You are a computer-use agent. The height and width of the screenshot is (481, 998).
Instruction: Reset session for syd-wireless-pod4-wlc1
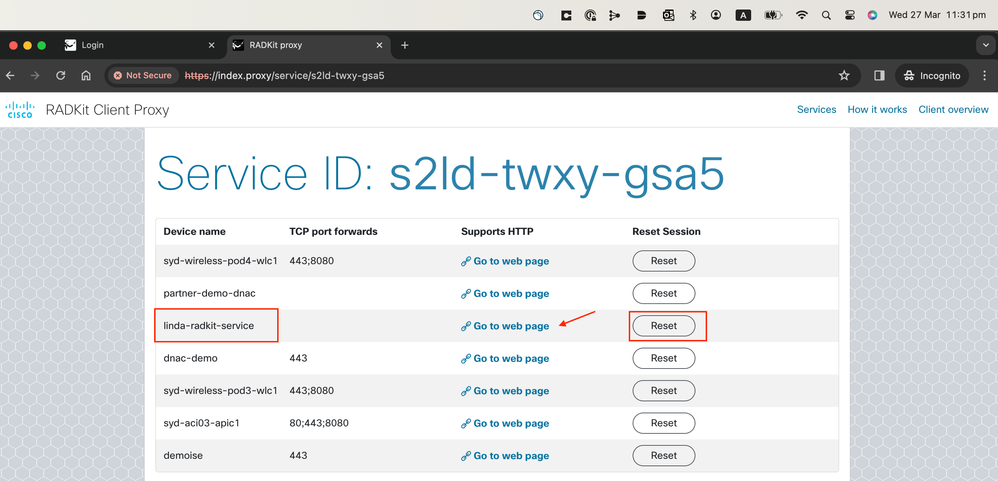click(x=663, y=261)
